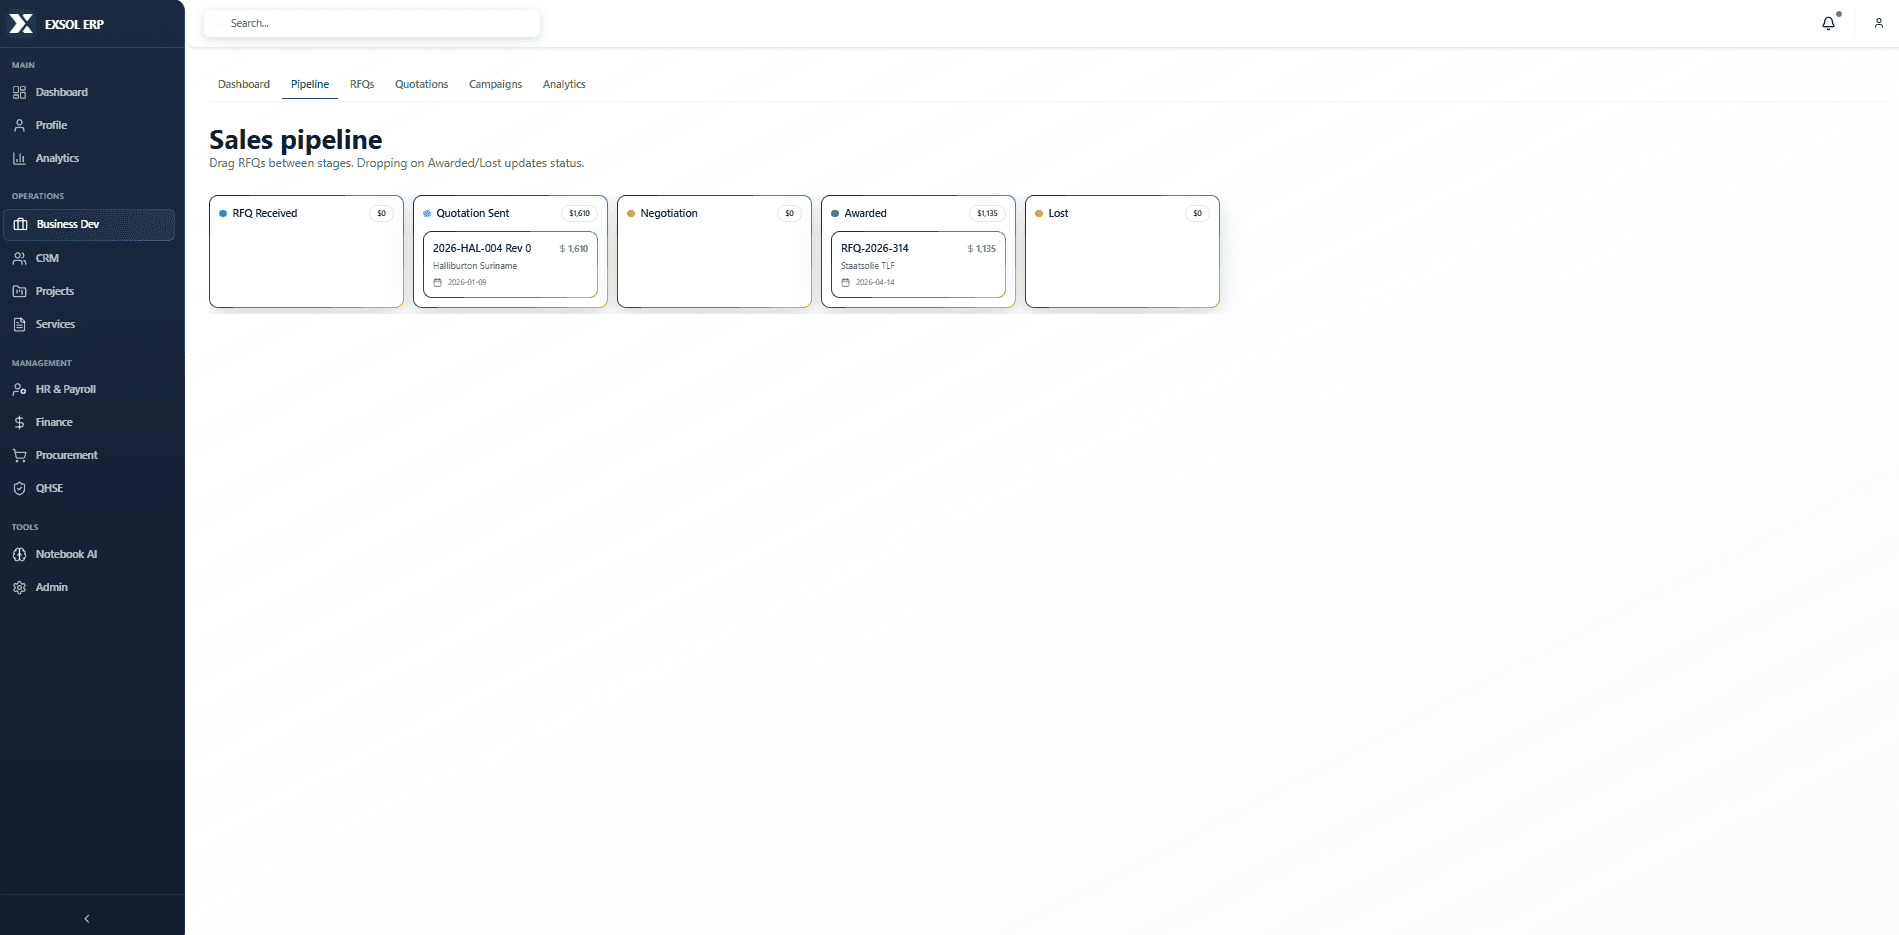Screen dimensions: 1899x935
Task: Click the HR & Payroll icon
Action: (x=19, y=389)
